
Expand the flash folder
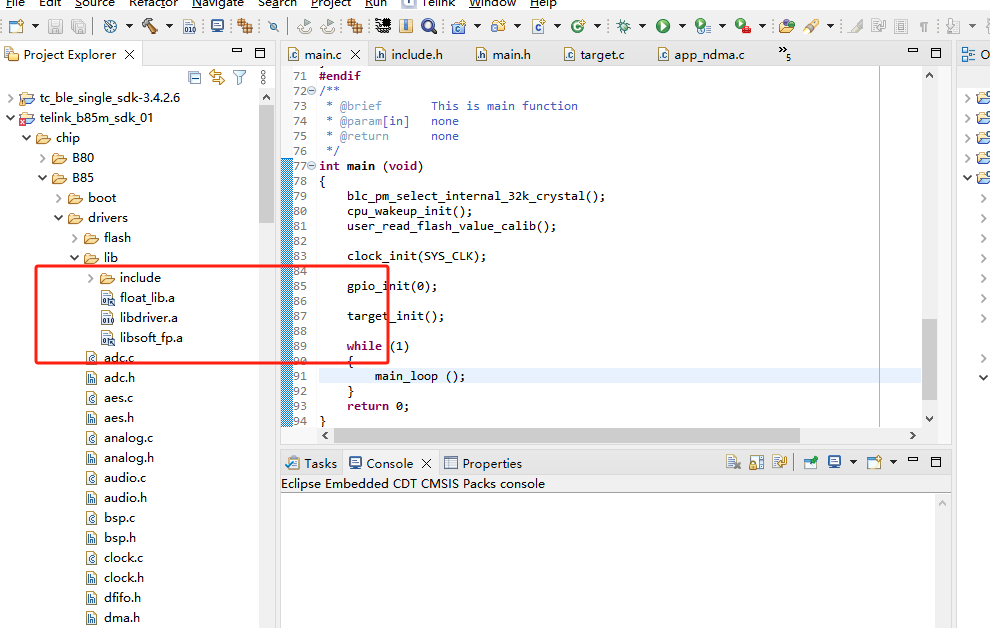pyautogui.click(x=75, y=238)
